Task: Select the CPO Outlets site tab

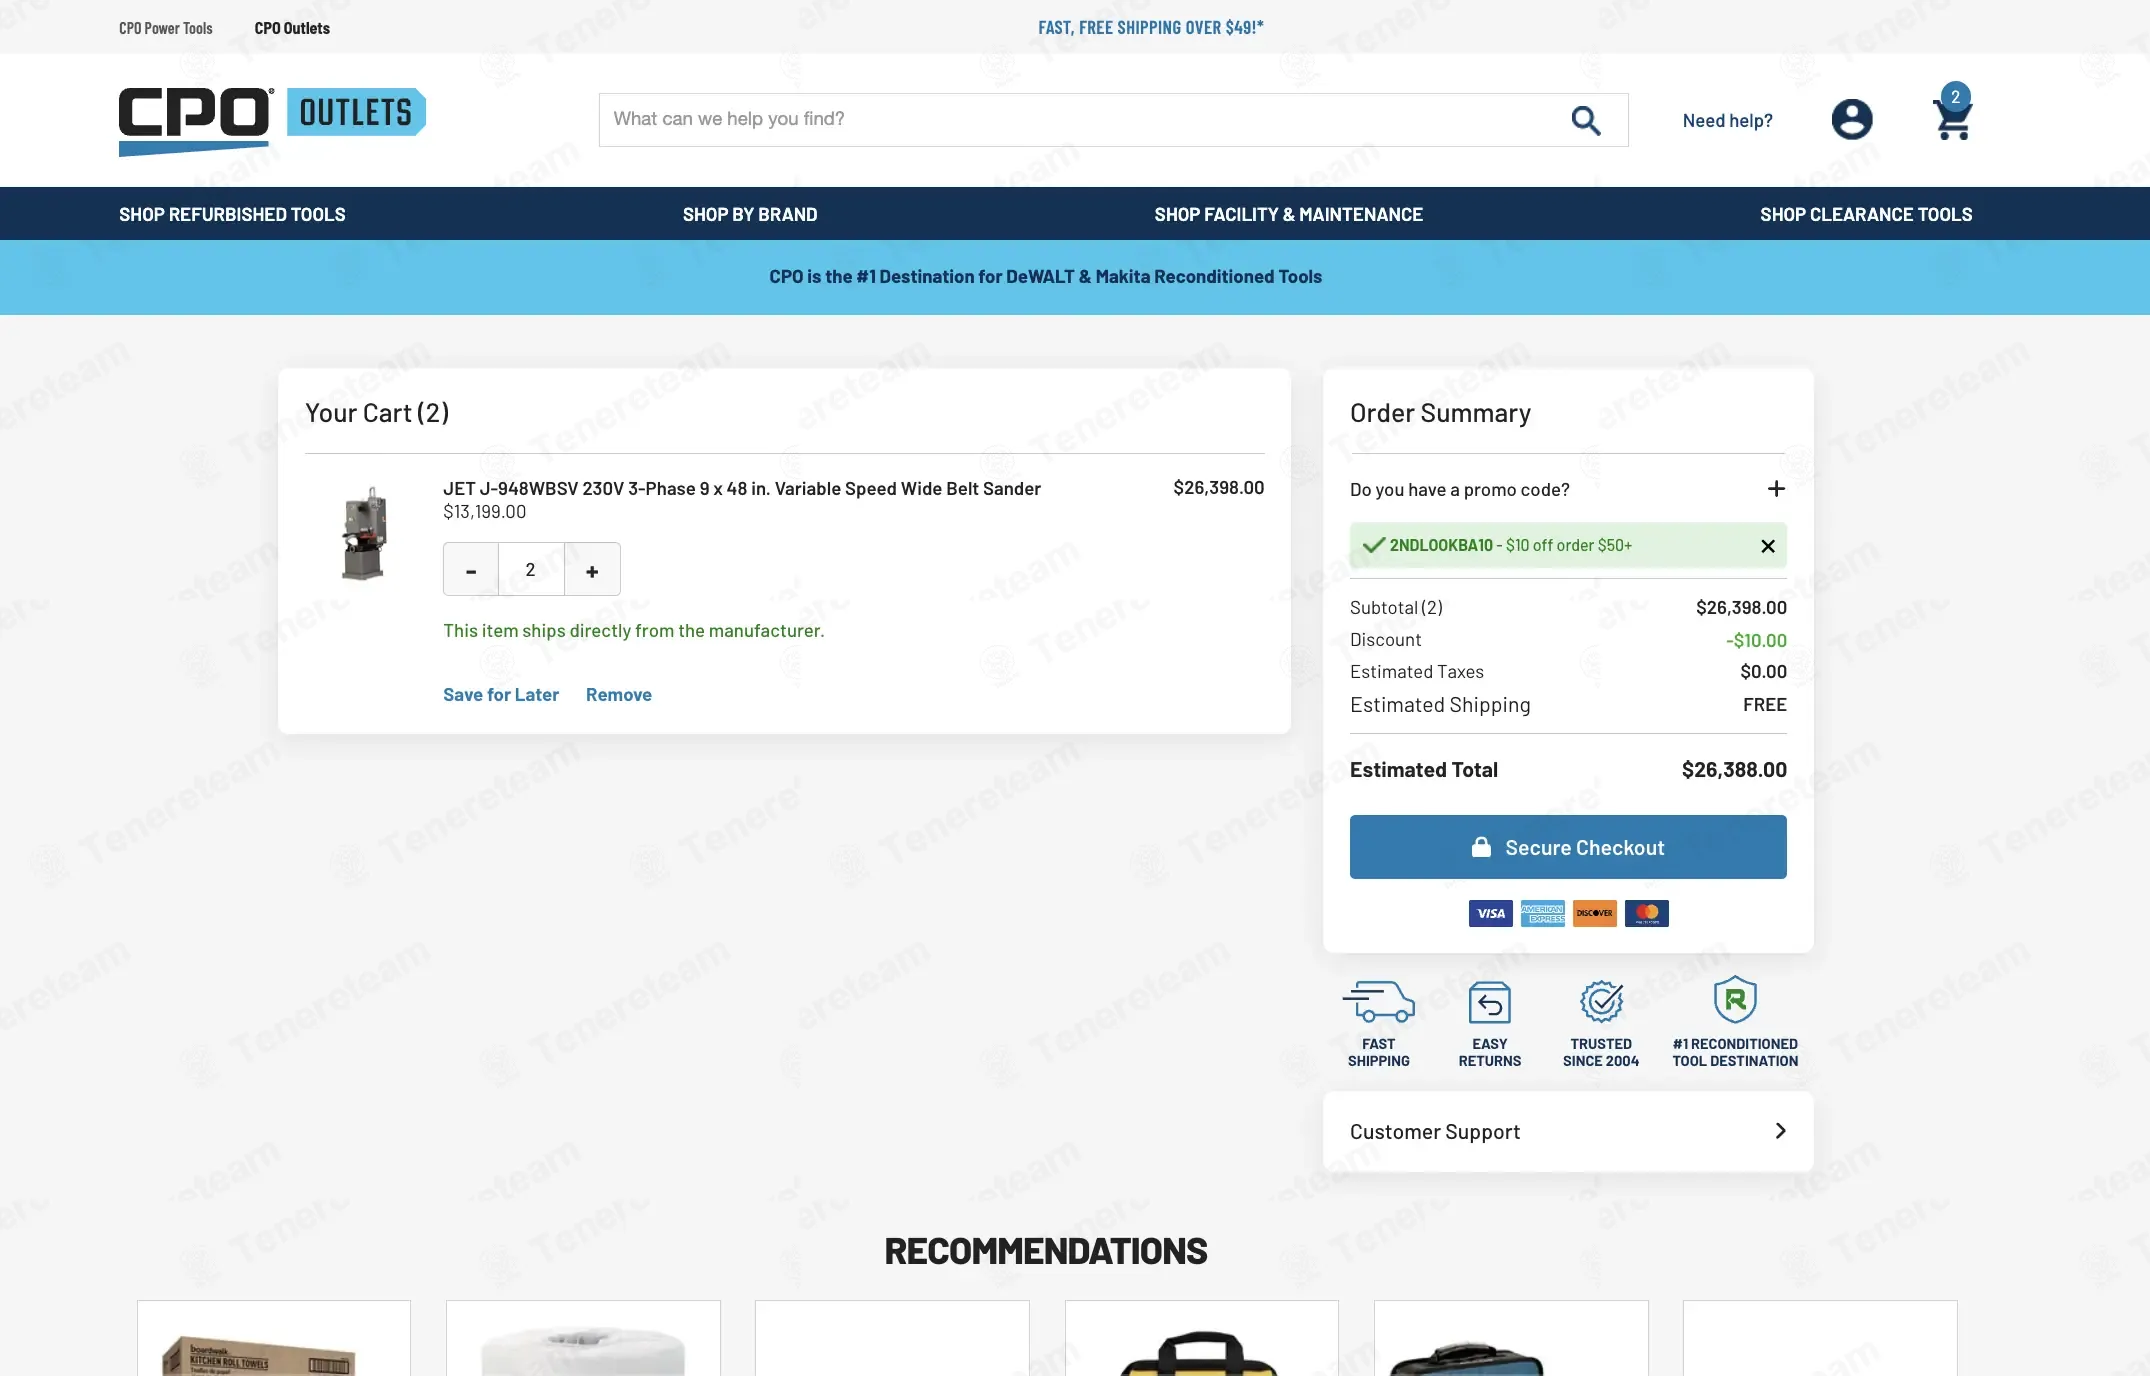Action: 292,28
